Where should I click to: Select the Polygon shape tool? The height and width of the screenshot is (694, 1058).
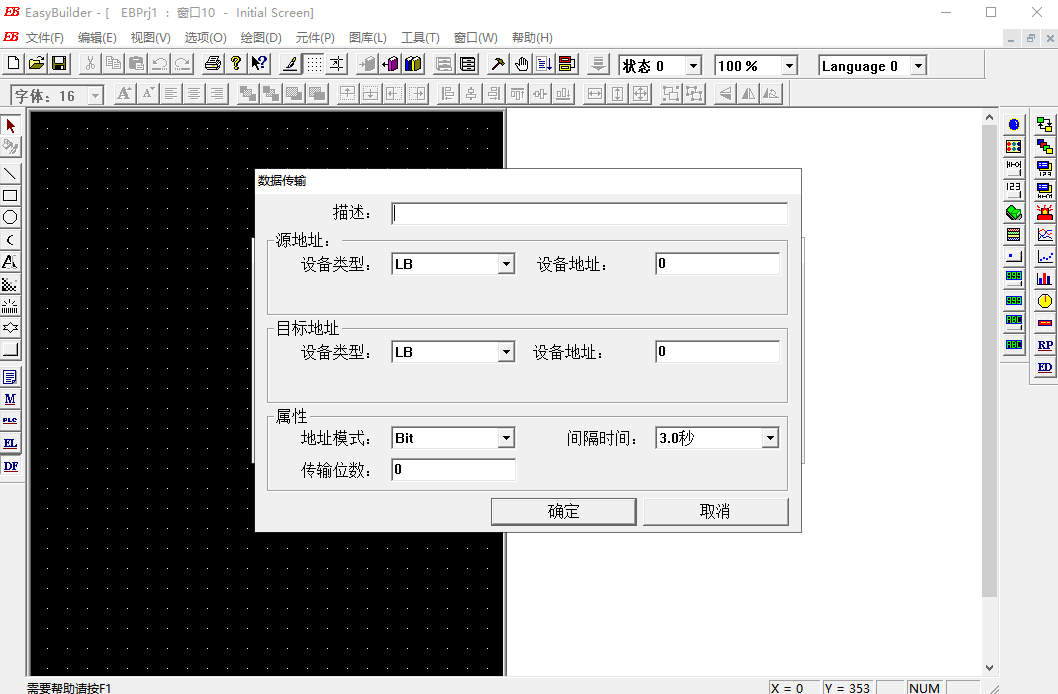(10, 328)
